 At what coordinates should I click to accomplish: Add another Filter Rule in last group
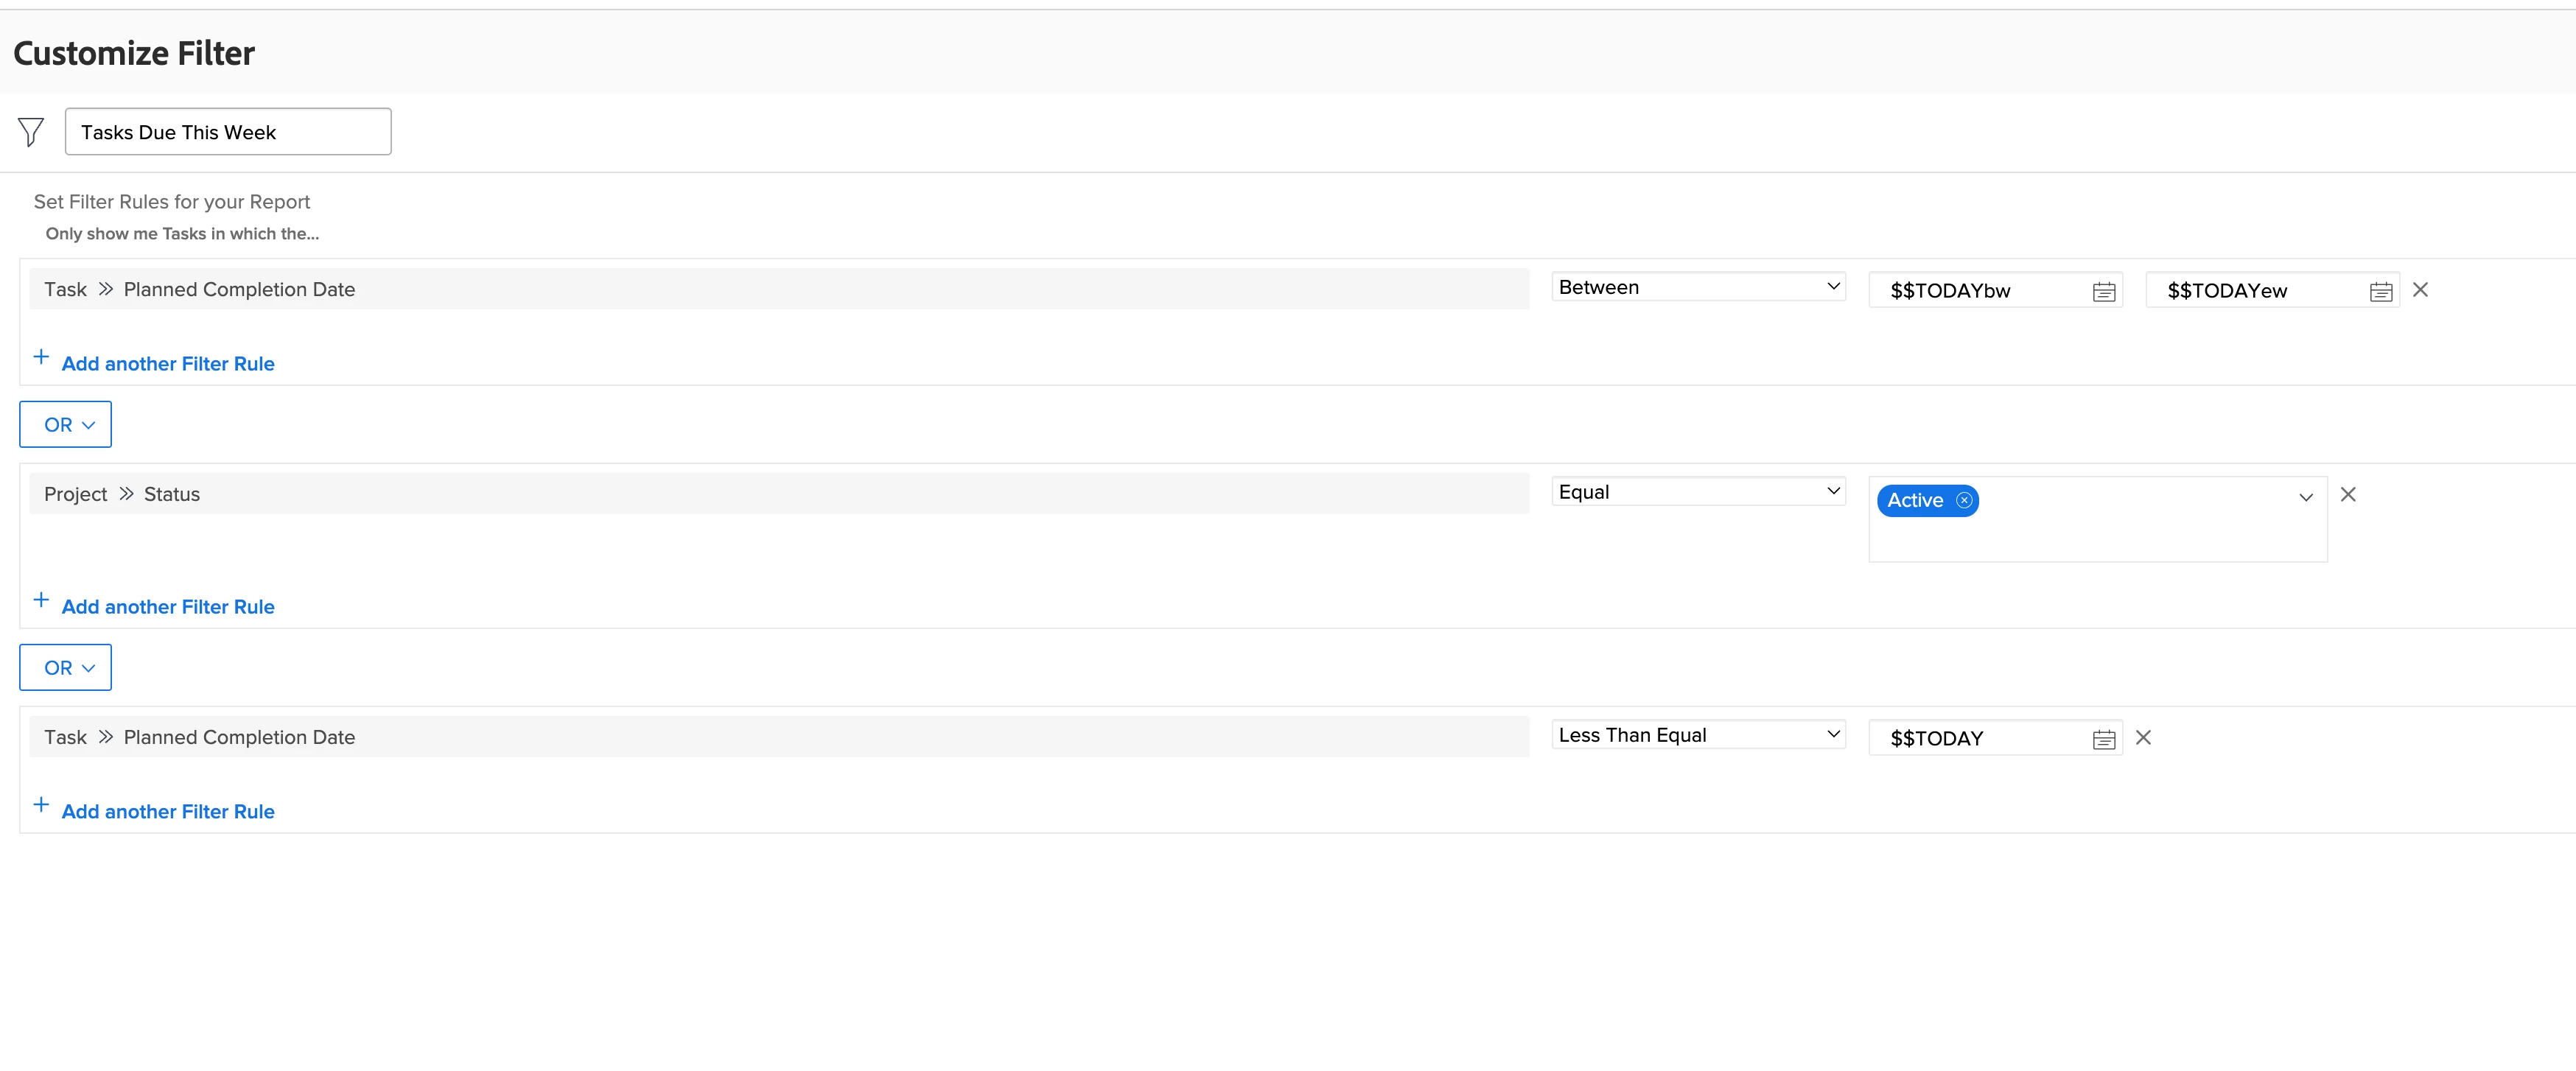[167, 812]
